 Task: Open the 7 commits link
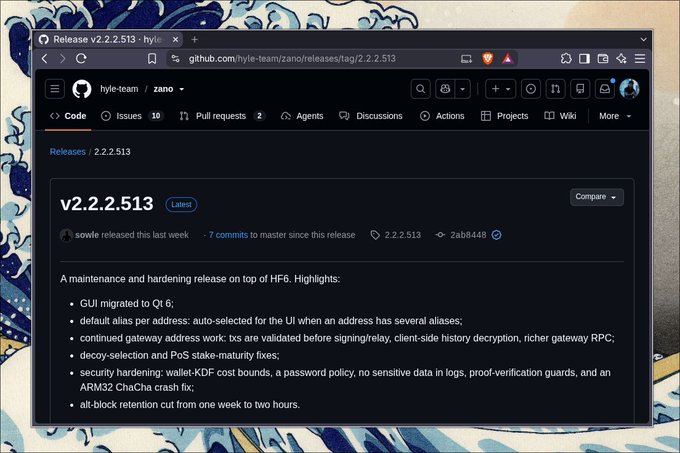point(228,235)
